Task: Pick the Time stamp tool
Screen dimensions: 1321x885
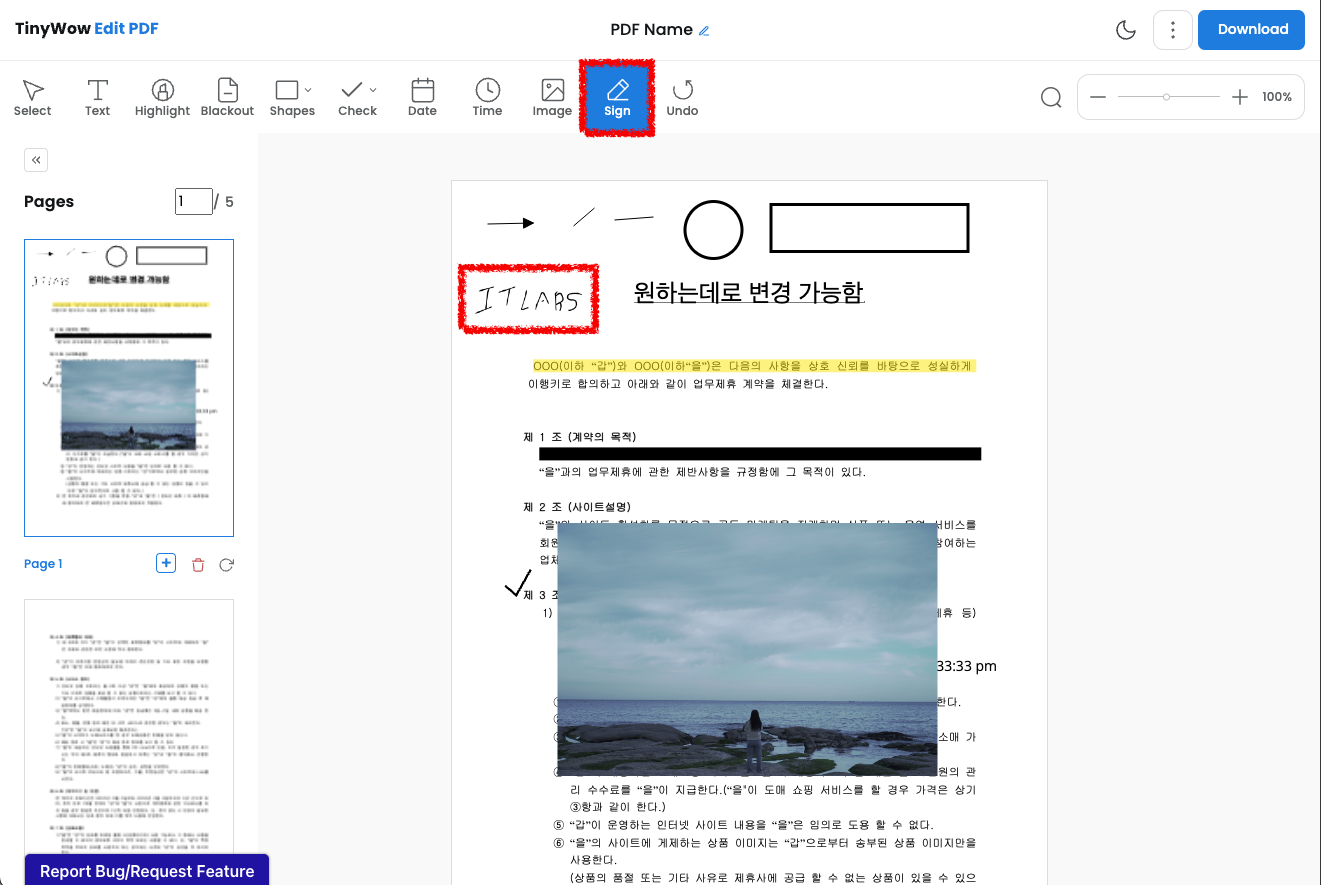Action: 487,97
